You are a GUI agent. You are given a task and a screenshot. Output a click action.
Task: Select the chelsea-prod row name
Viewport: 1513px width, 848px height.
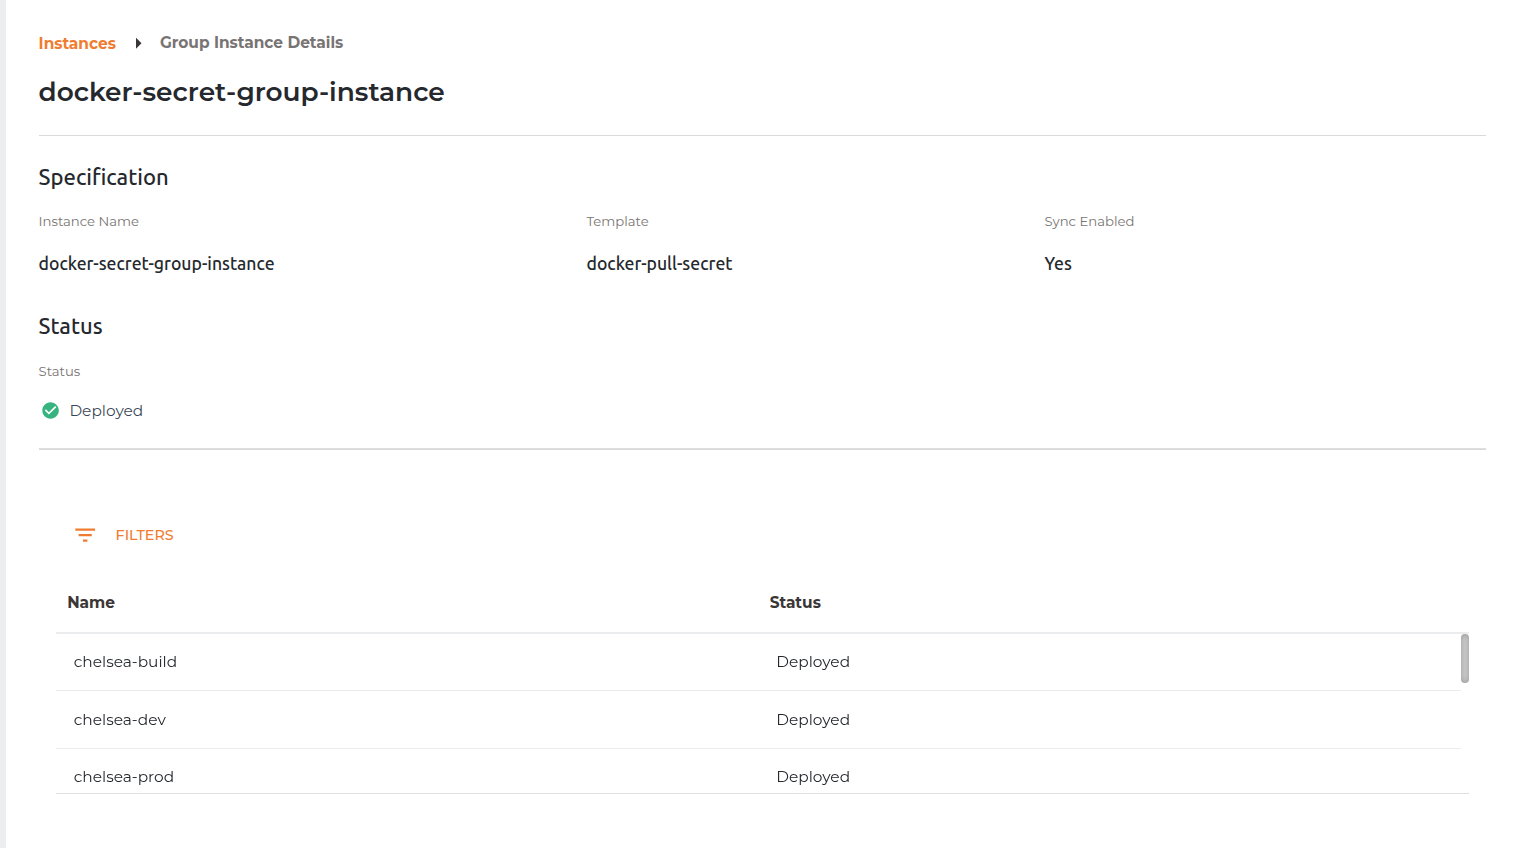coord(124,777)
